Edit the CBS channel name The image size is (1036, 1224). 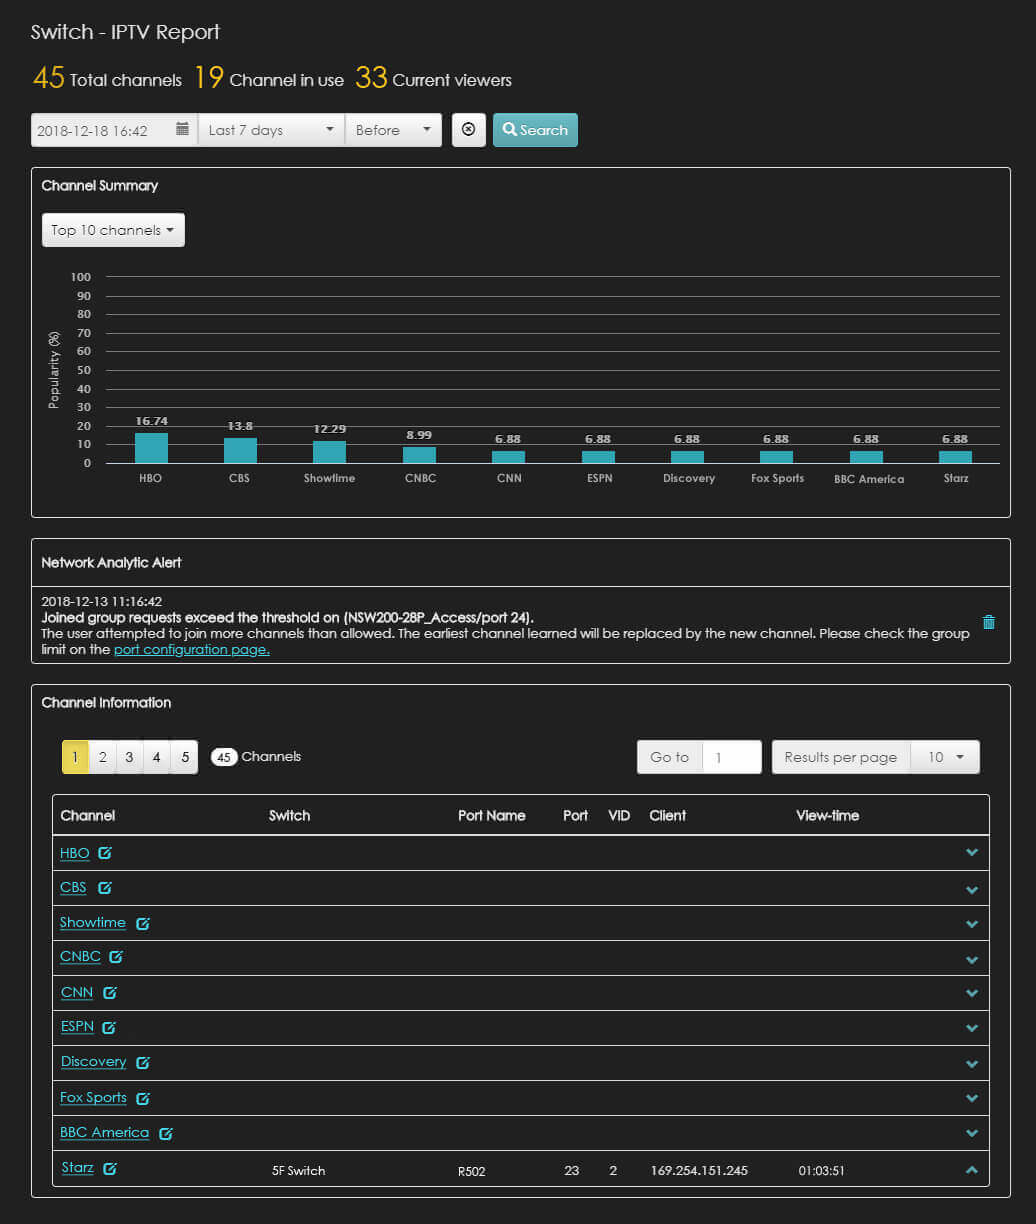pyautogui.click(x=104, y=888)
